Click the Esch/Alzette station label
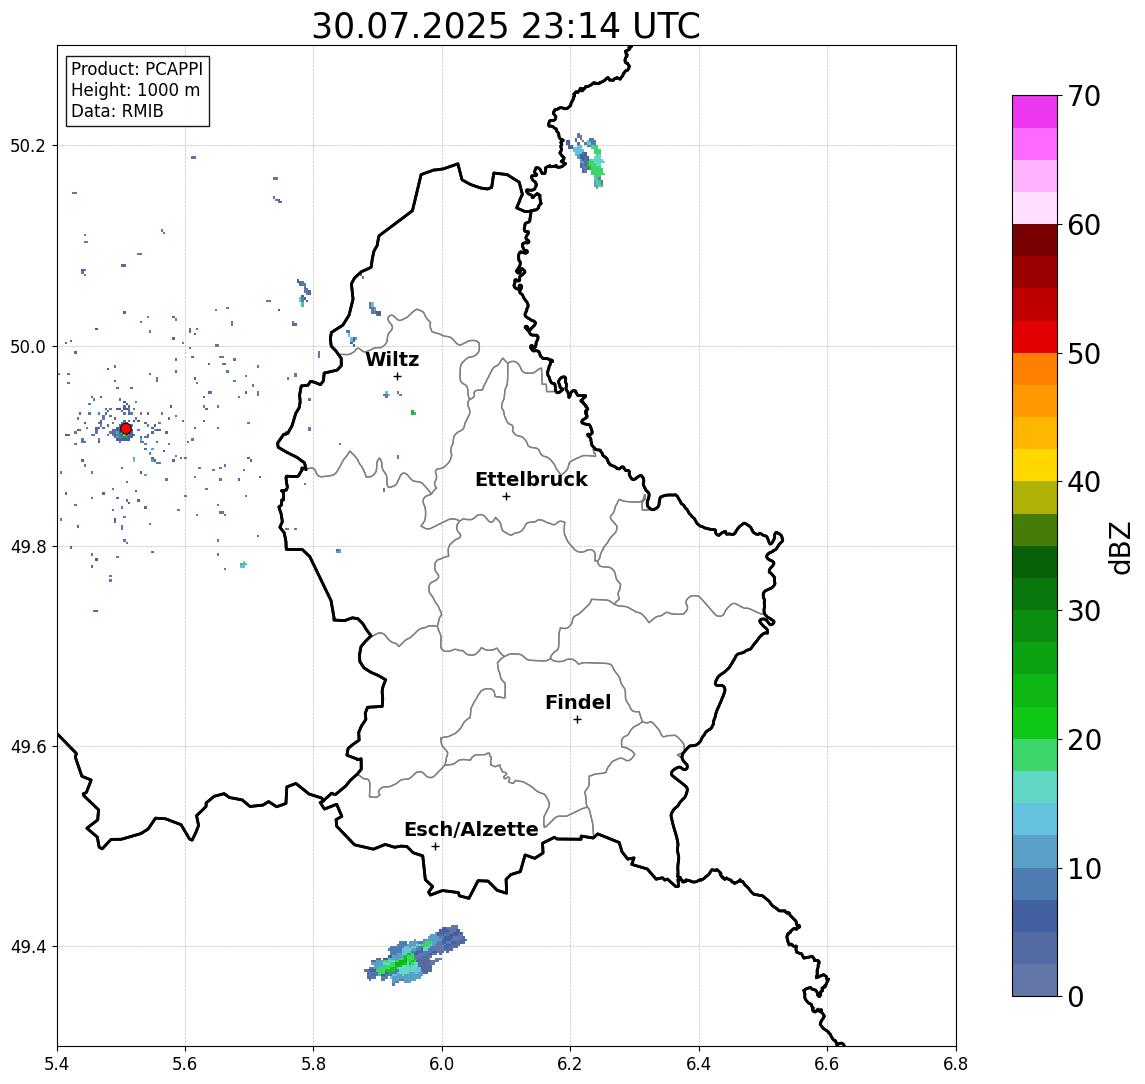This screenshot has height=1084, width=1145. [471, 830]
